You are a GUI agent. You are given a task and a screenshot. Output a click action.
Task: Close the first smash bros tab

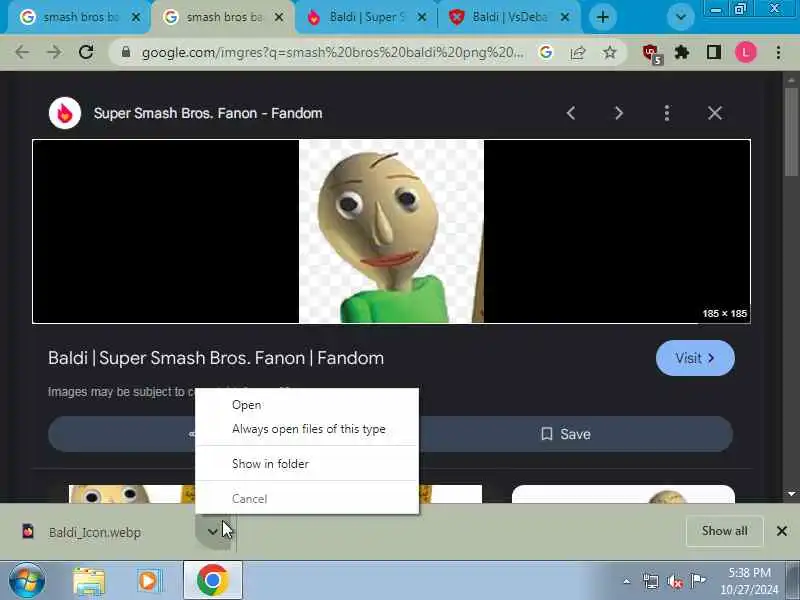[x=136, y=17]
